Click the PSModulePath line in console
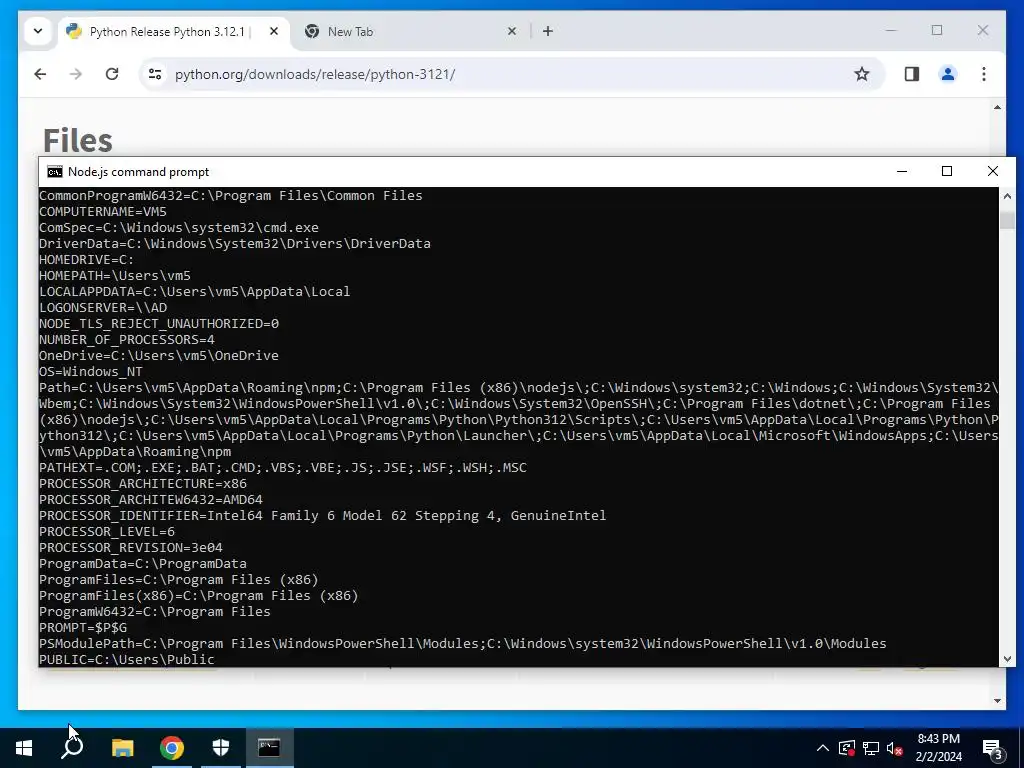Screen dimensions: 1024x768 pyautogui.click(x=463, y=643)
